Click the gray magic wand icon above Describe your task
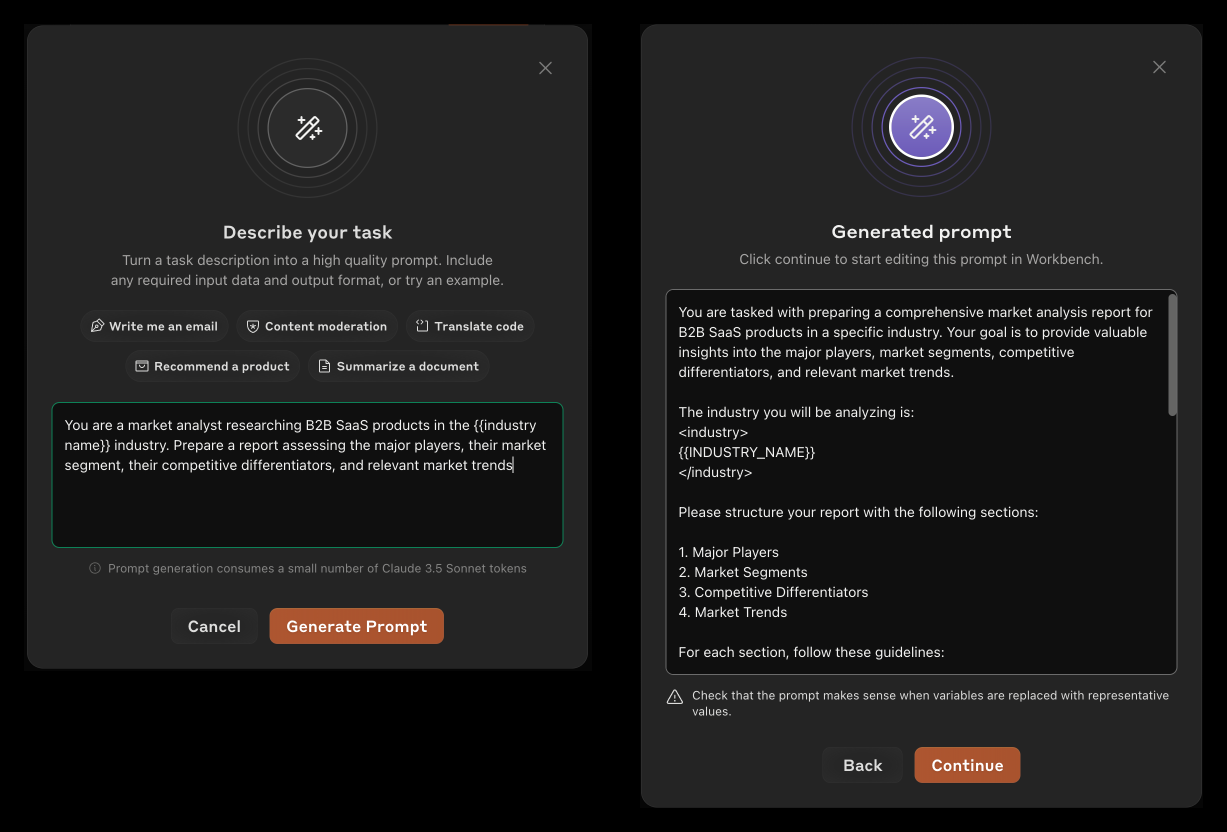 tap(308, 128)
